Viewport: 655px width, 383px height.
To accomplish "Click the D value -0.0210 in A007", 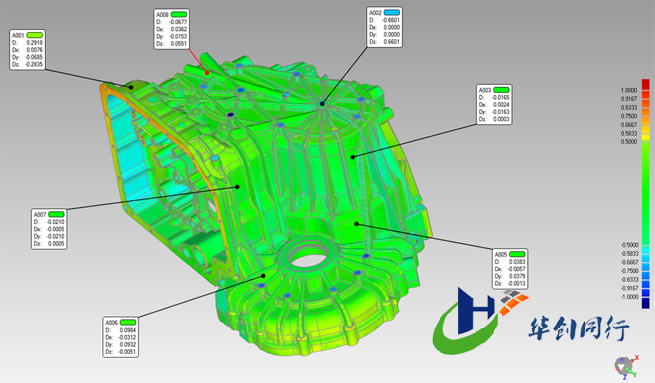I will pyautogui.click(x=56, y=222).
